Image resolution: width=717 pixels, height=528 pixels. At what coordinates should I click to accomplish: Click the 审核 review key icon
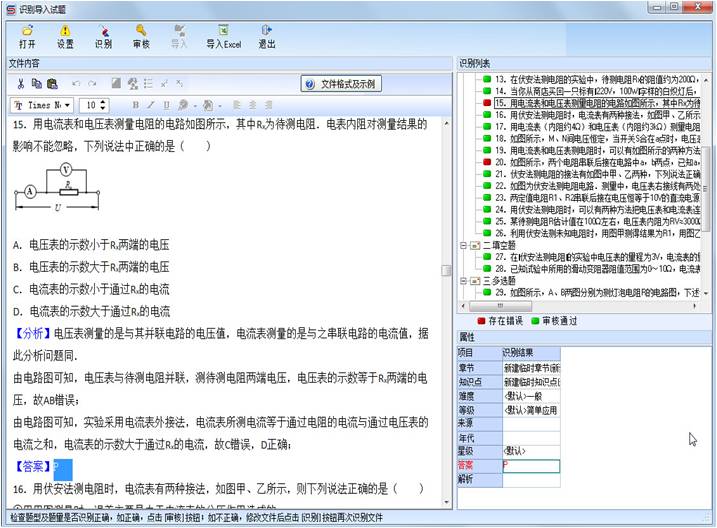141,37
